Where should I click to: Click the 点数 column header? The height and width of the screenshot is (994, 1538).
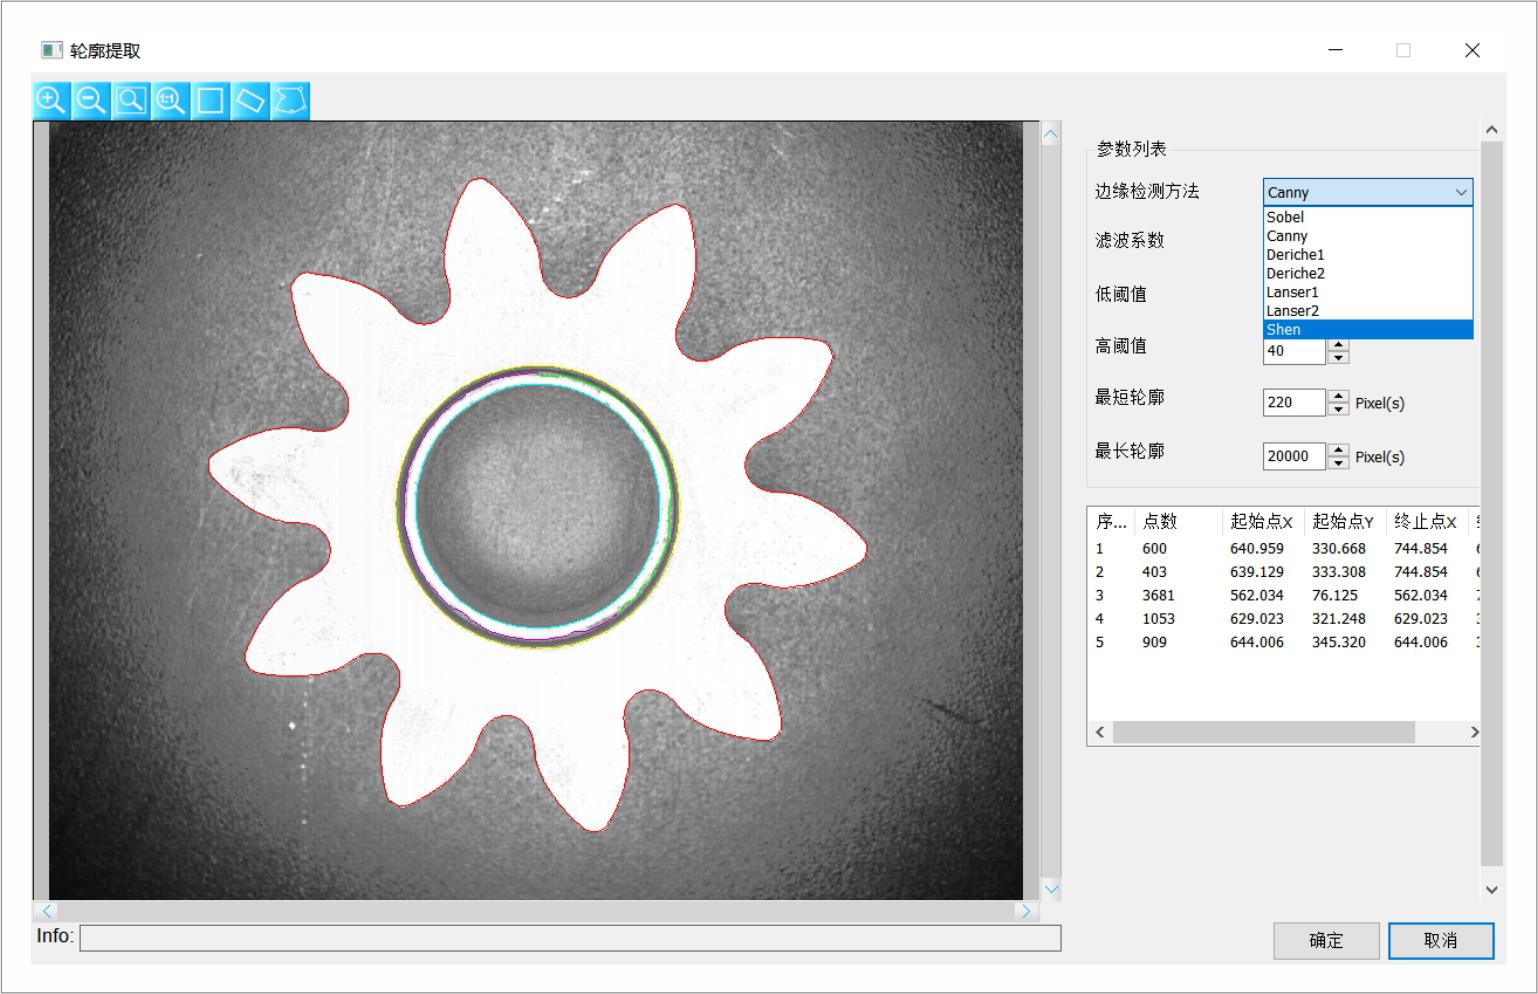(1160, 521)
